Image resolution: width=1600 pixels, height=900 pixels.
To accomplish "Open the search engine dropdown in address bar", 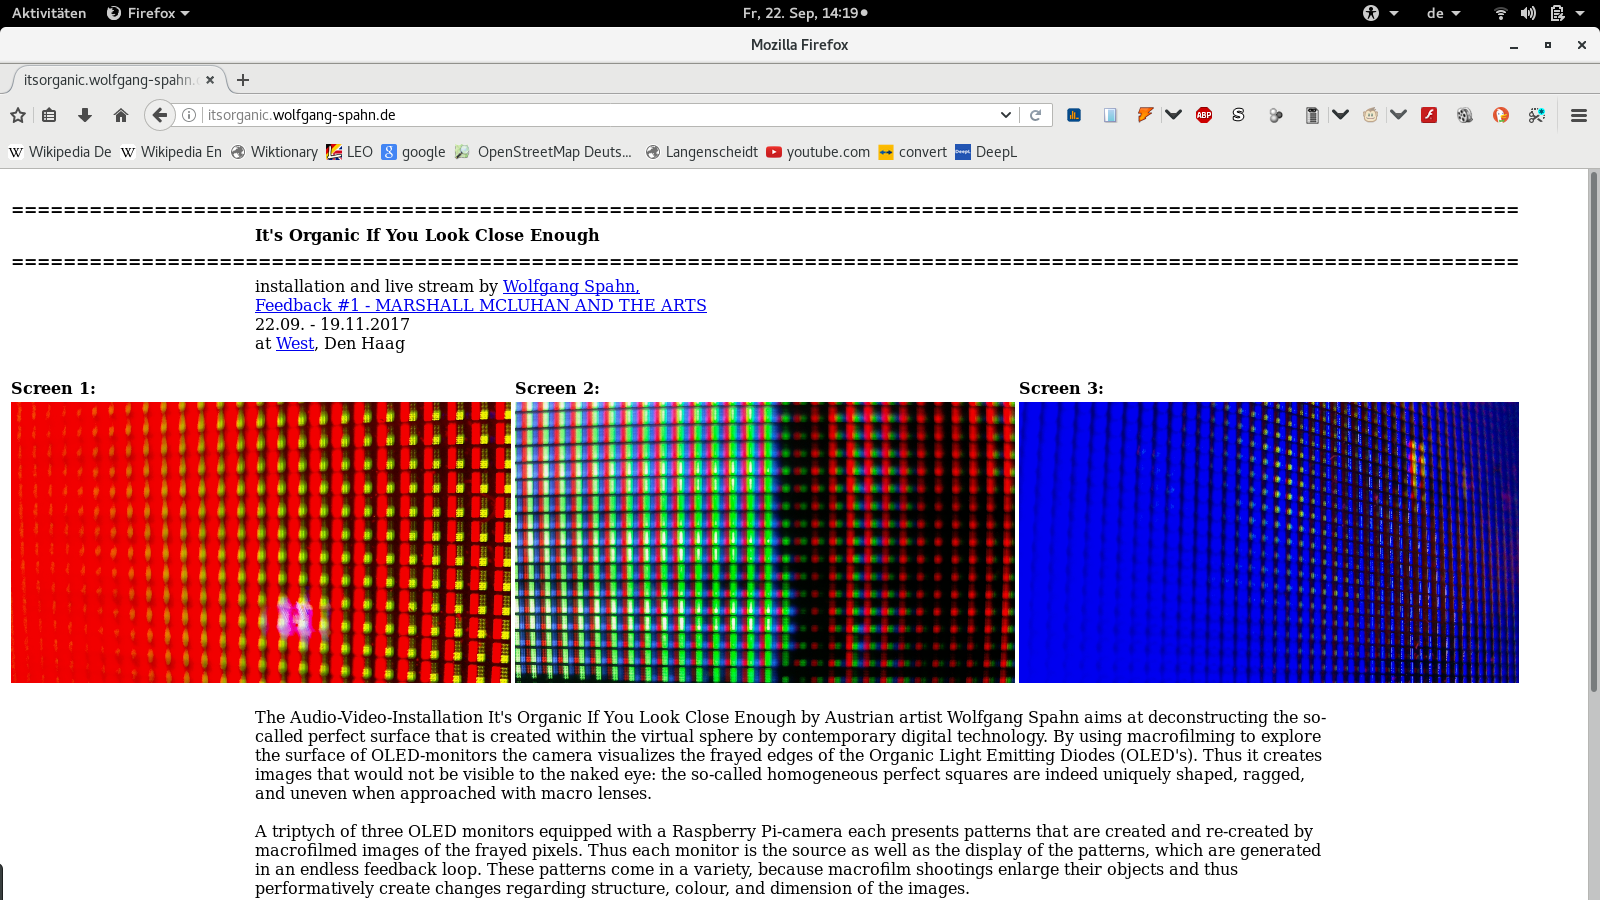I will (1007, 115).
